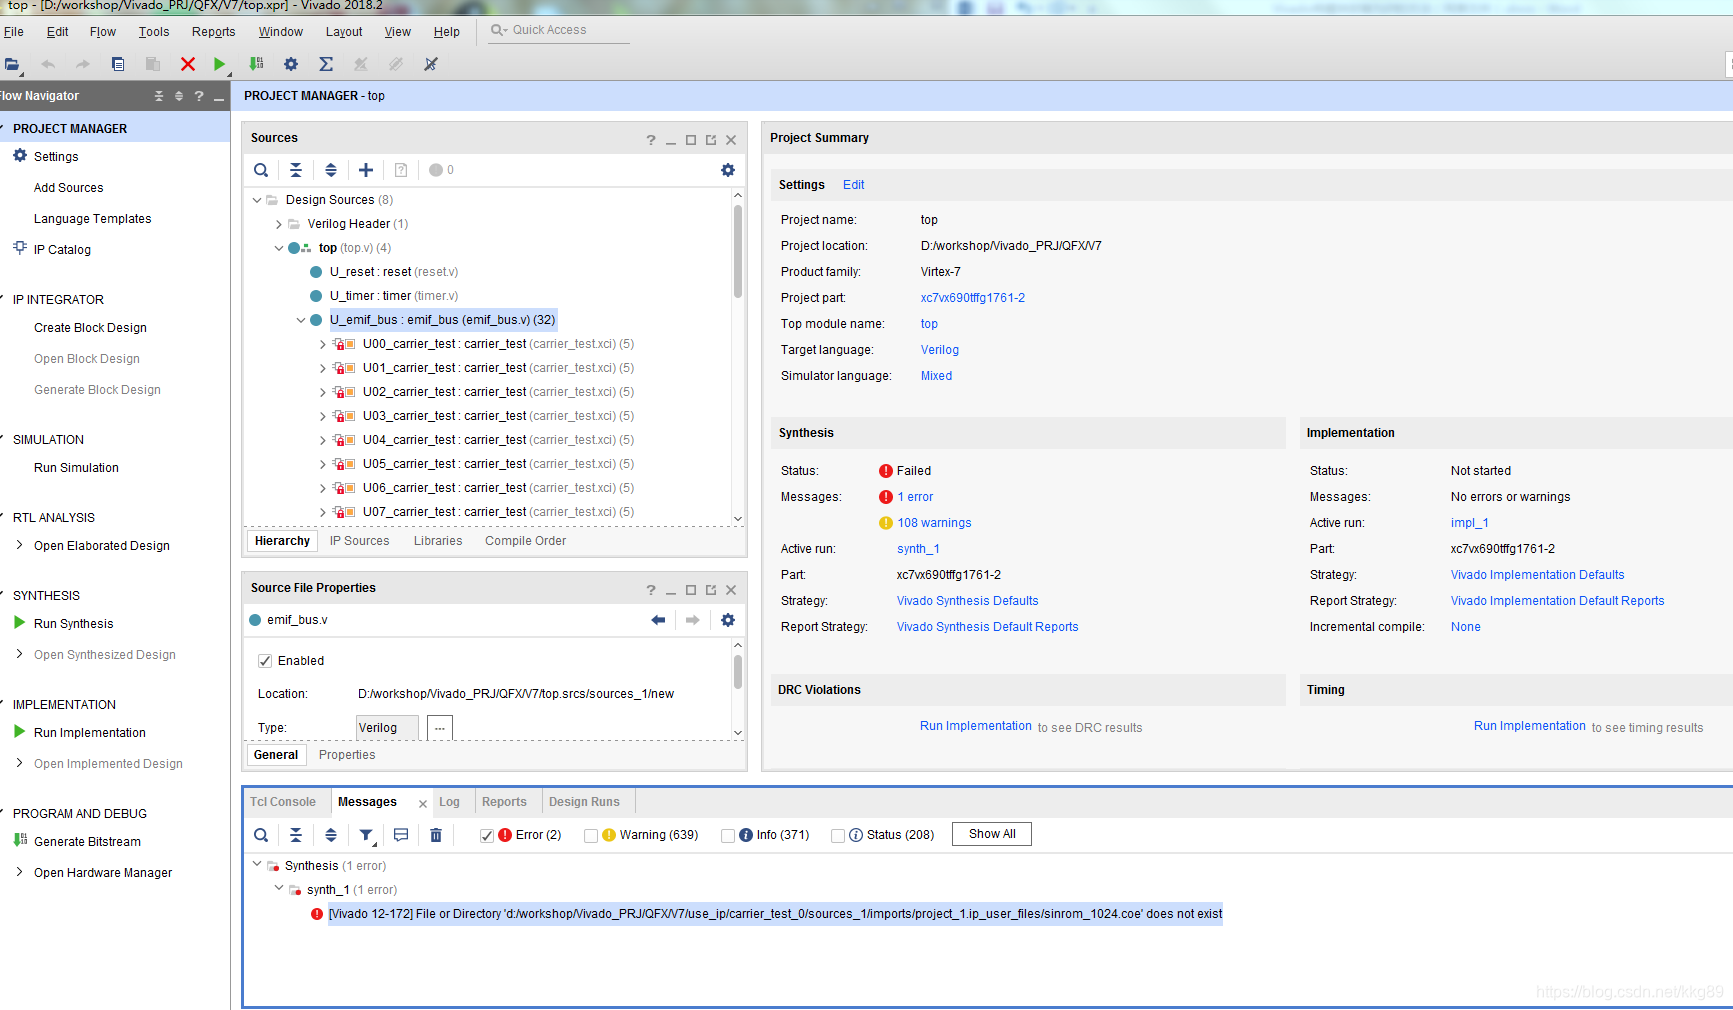Uncheck the Error messages filter
Viewport: 1733px width, 1010px height.
click(x=487, y=836)
